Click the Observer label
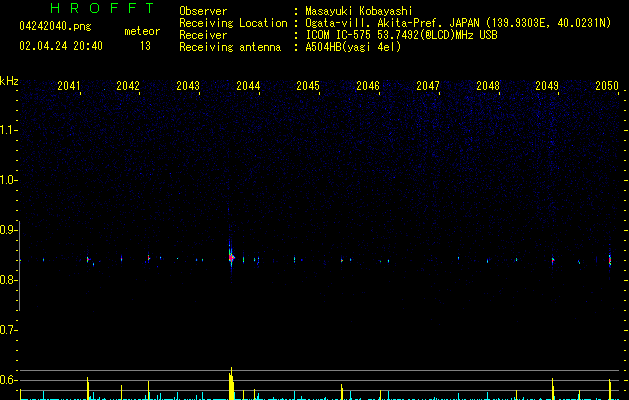Image resolution: width=629 pixels, height=400 pixels. [203, 11]
